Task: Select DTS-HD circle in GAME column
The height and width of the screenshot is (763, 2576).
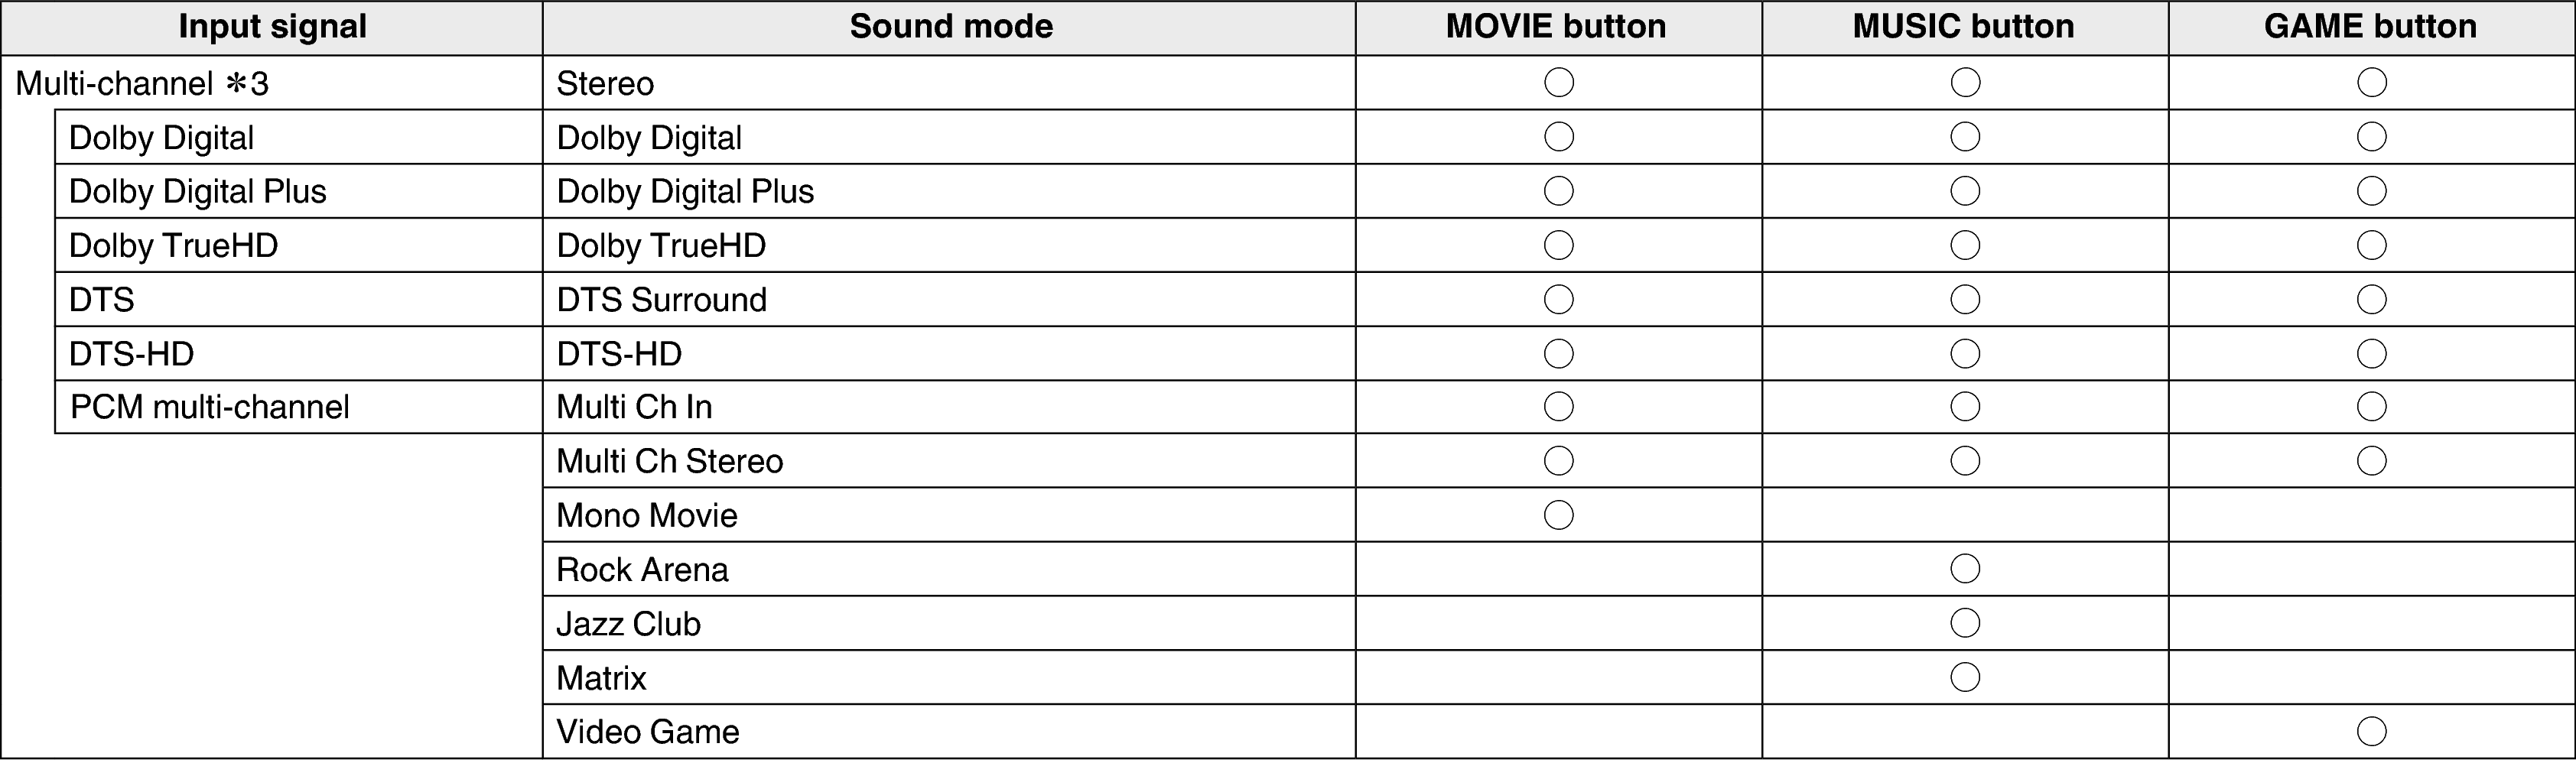Action: pyautogui.click(x=2371, y=353)
